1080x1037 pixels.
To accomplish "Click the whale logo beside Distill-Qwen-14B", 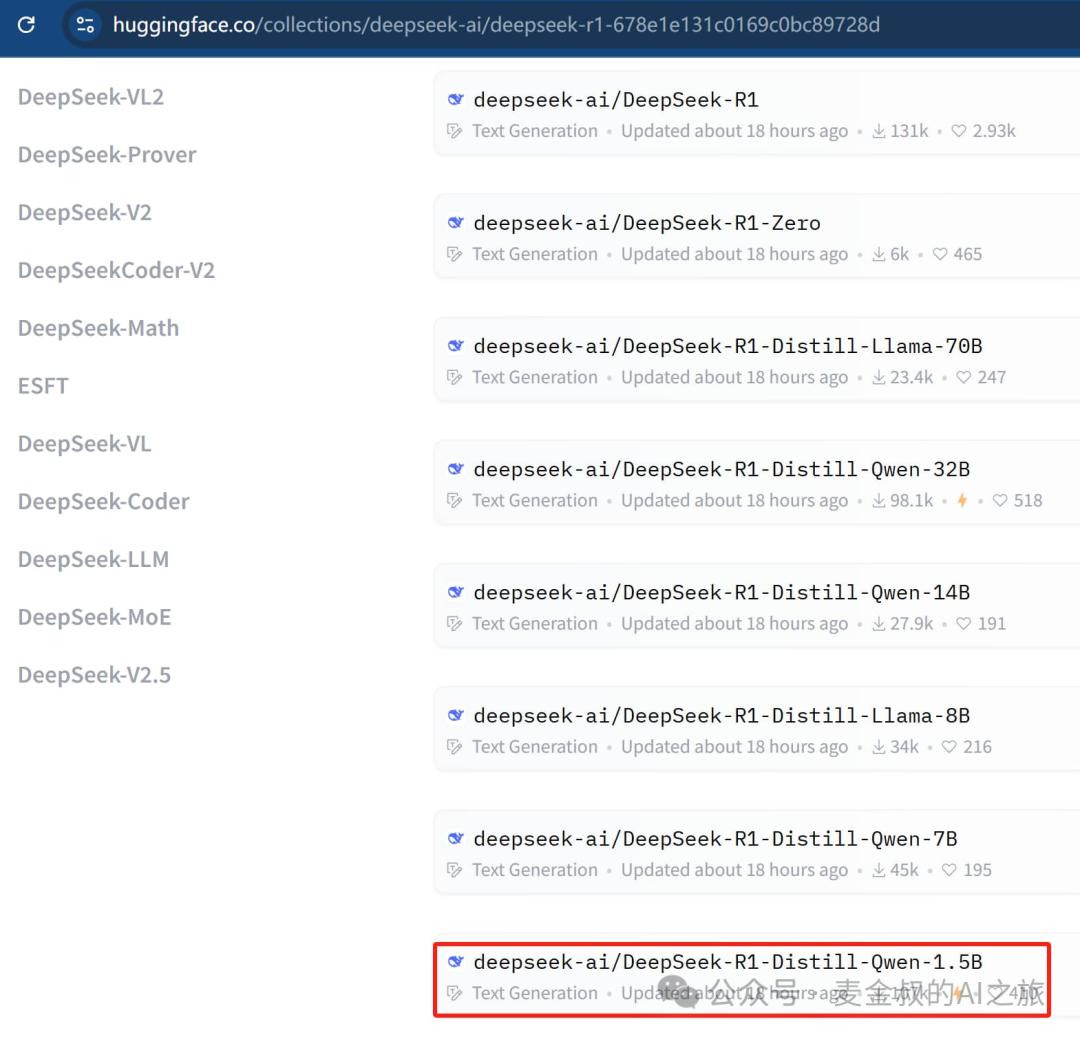I will (x=455, y=593).
